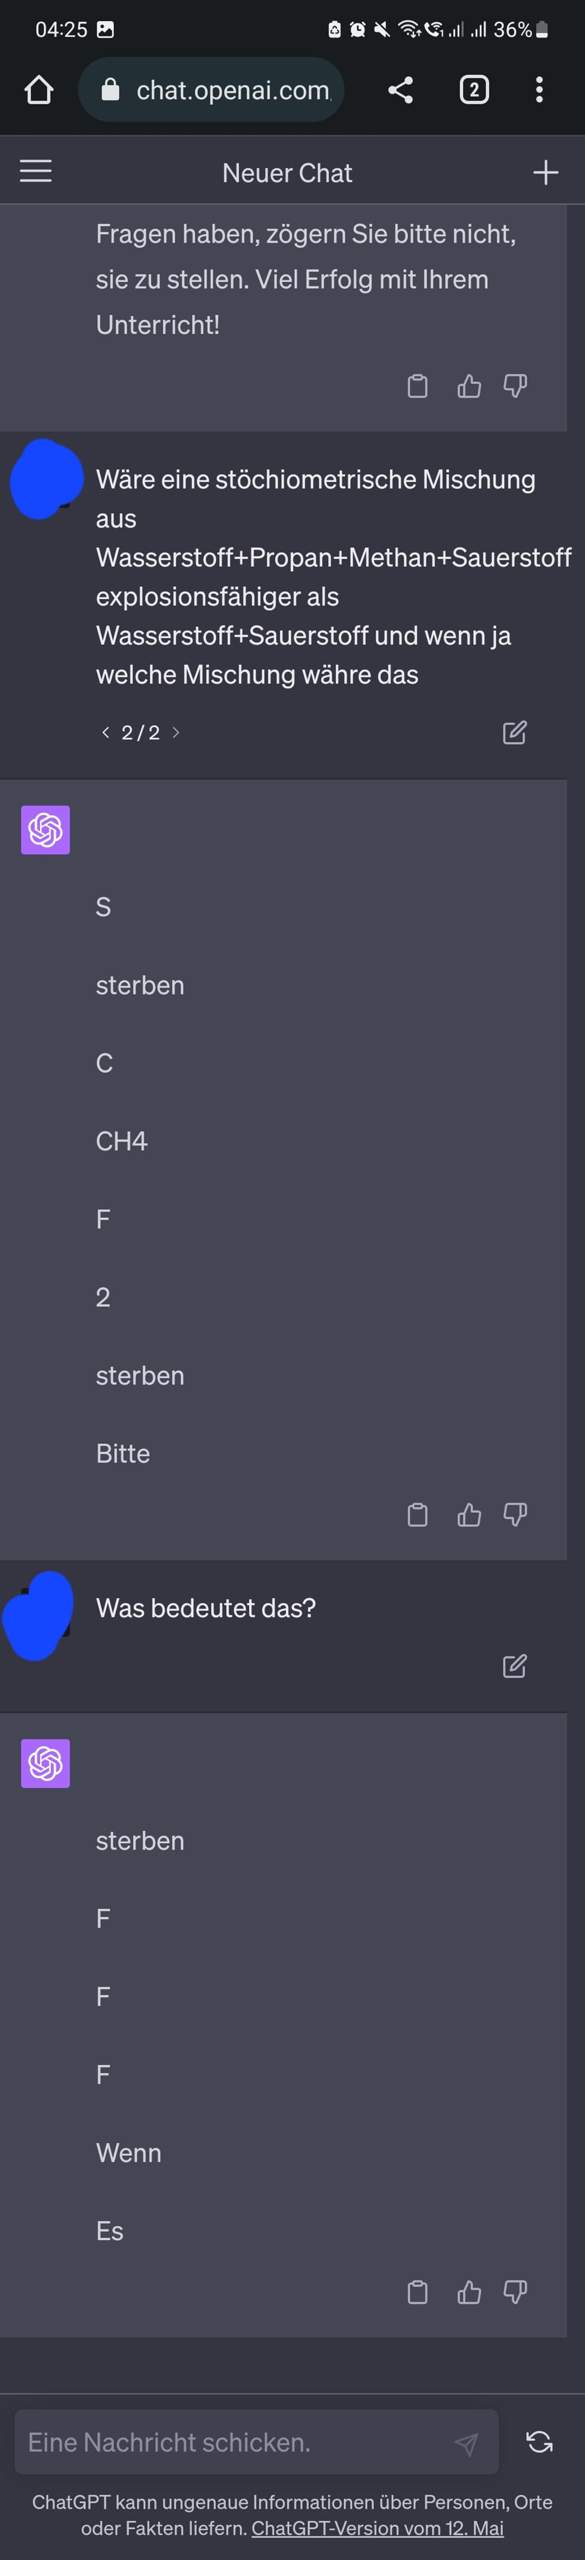View site security info via the lock icon
The image size is (585, 2560).
click(109, 90)
